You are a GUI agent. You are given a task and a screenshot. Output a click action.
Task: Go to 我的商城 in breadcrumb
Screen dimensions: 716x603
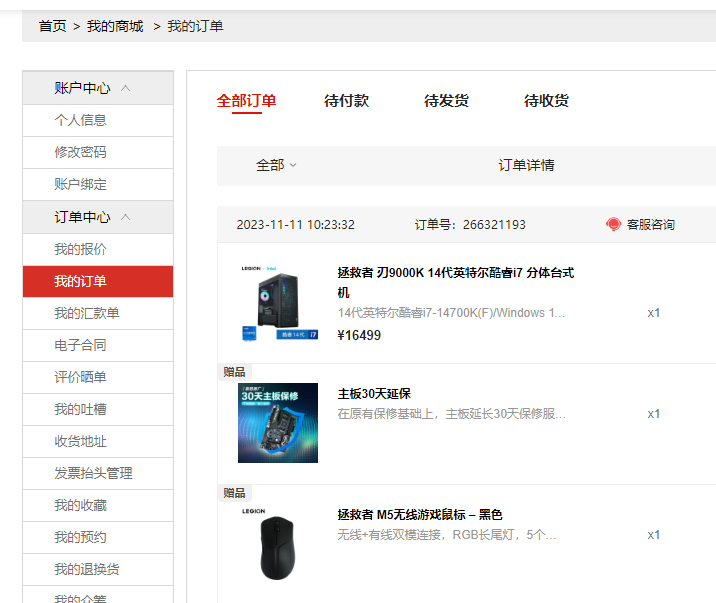pos(115,26)
